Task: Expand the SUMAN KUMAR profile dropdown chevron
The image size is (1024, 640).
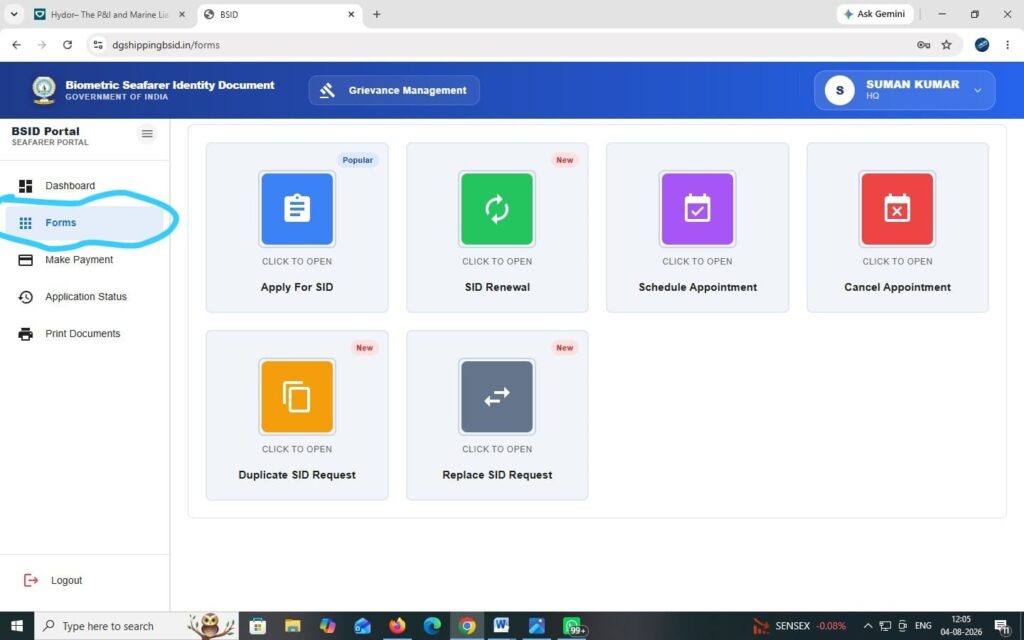Action: [978, 90]
